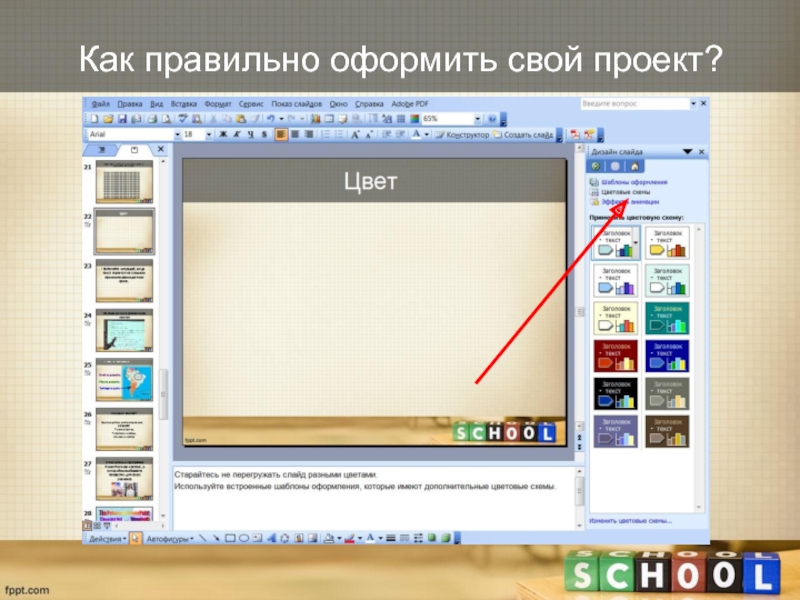This screenshot has width=800, height=600.
Task: Apply the dark red color scheme
Action: tap(614, 355)
